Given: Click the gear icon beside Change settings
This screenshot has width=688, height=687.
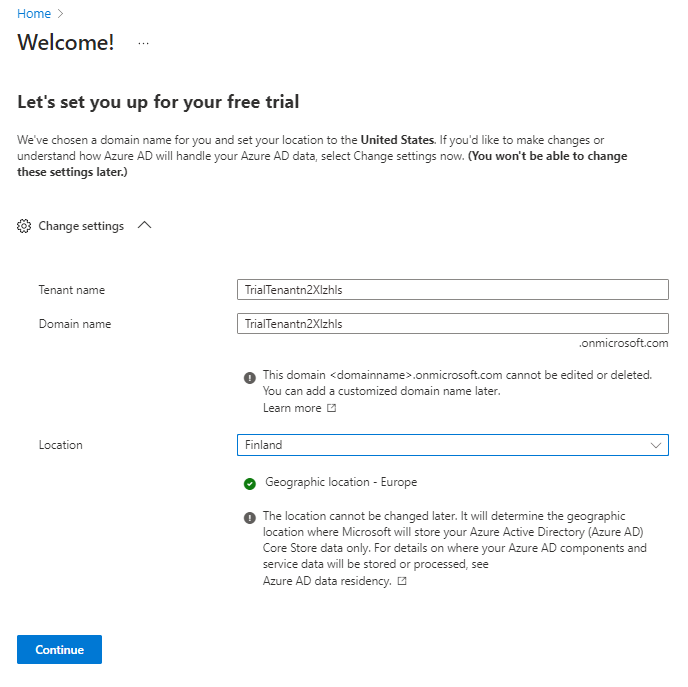Looking at the screenshot, I should pos(25,226).
